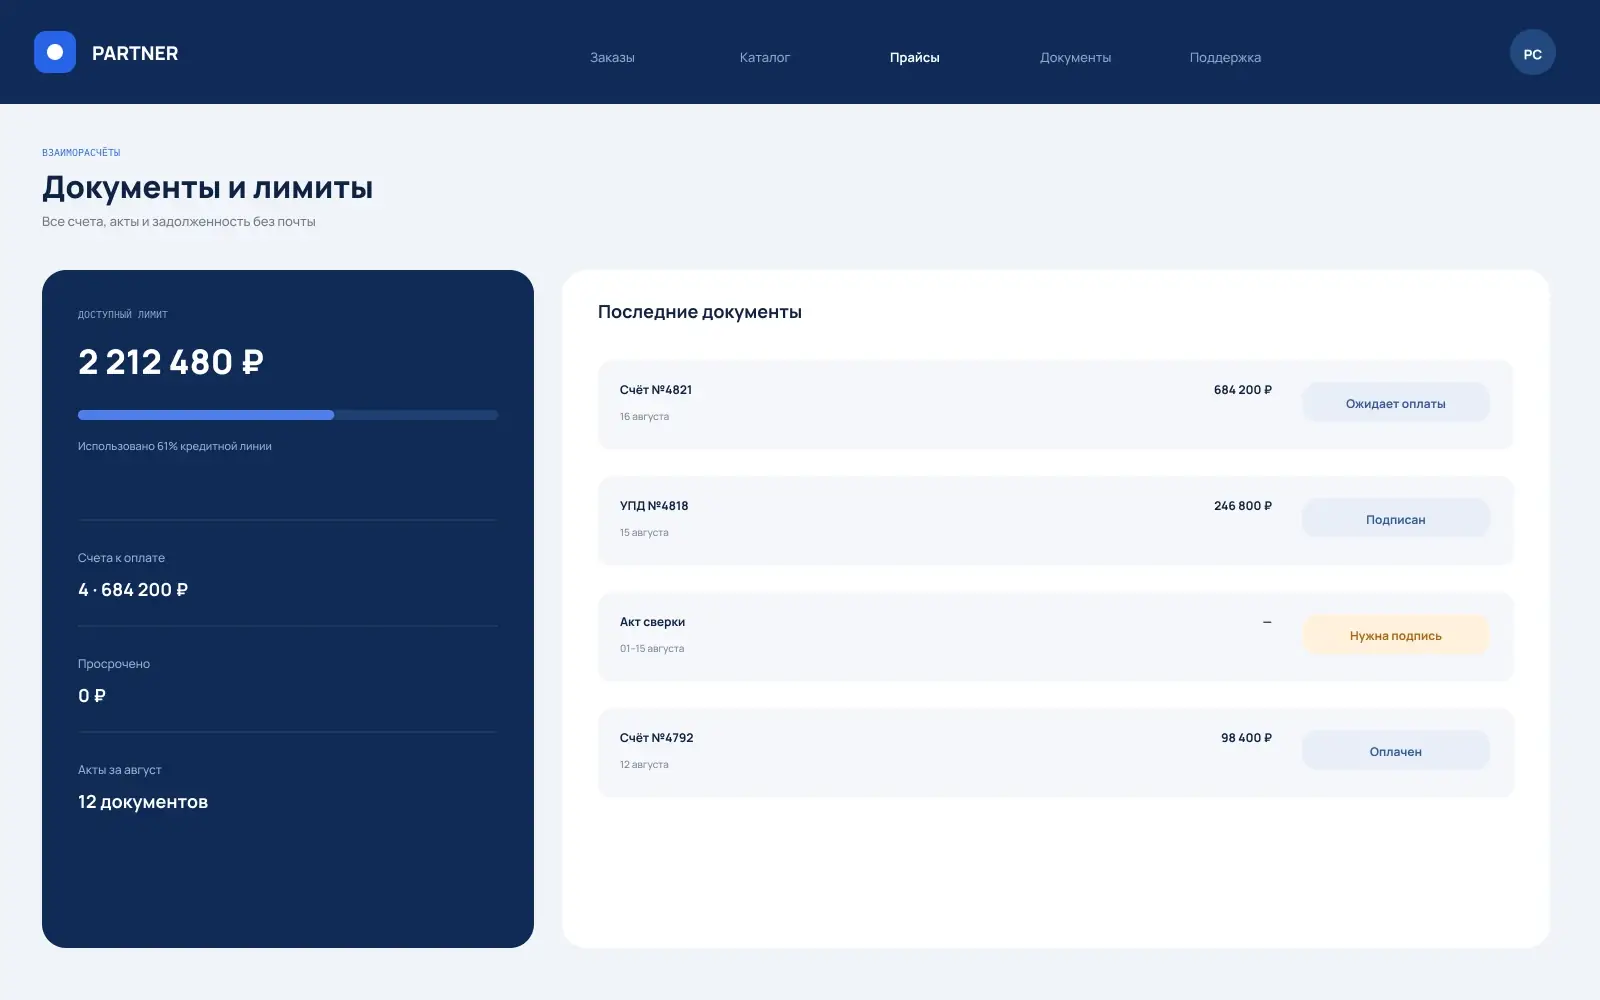Click the credit line usage progress bar
1600x1000 pixels.
click(x=288, y=415)
